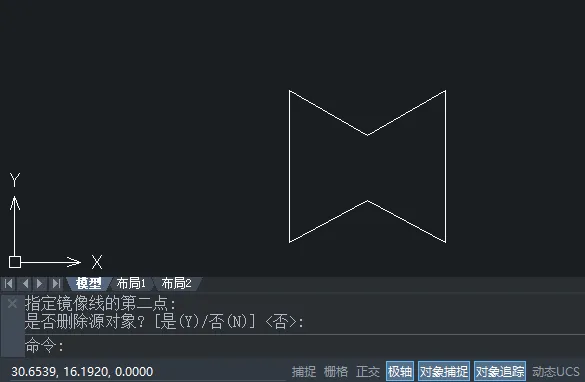Open the 布局2 layout tab
Viewport: 585px width, 382px height.
coord(177,284)
